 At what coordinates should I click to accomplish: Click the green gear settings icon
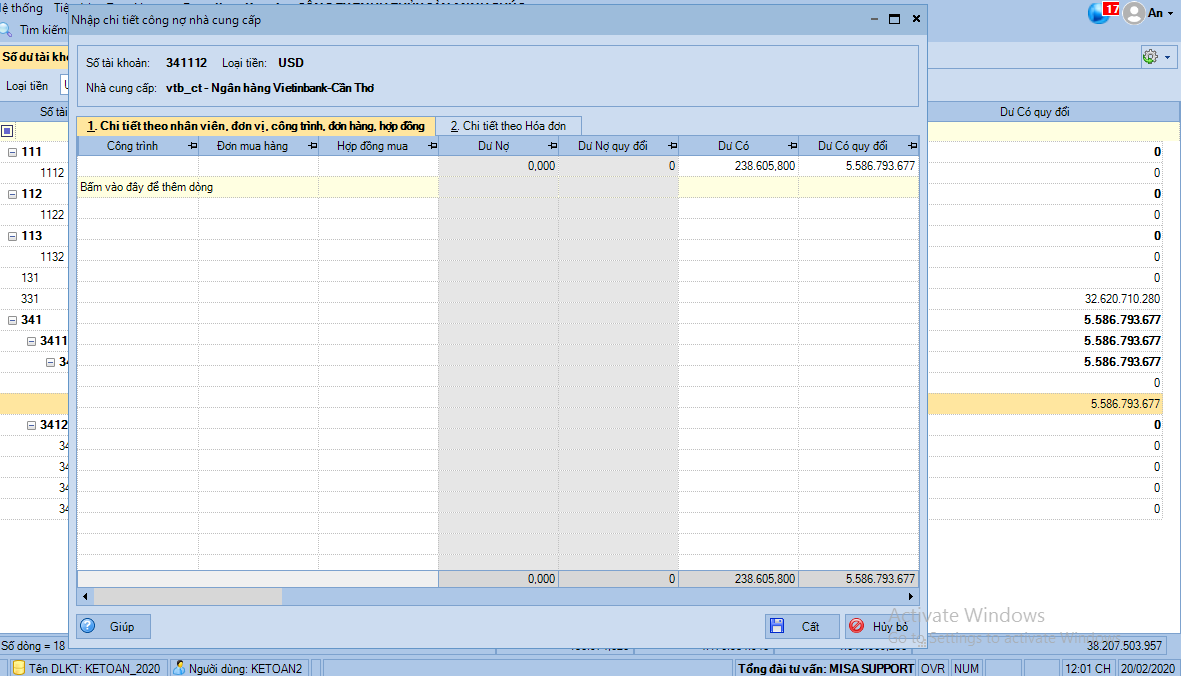pyautogui.click(x=1150, y=57)
